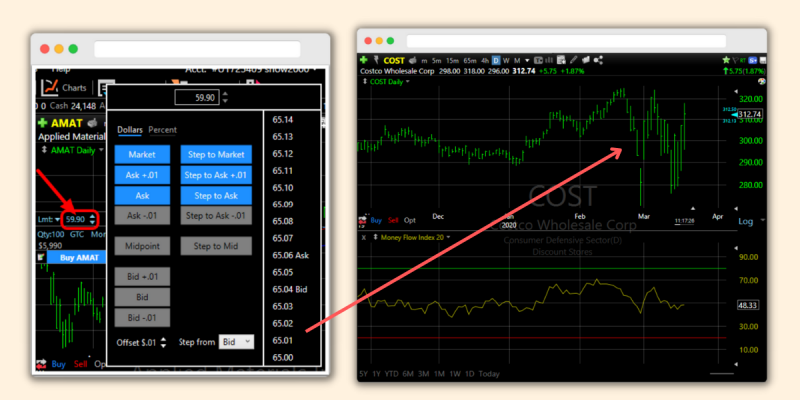Select the M monthly timeframe button
800x400 pixels.
coord(517,60)
